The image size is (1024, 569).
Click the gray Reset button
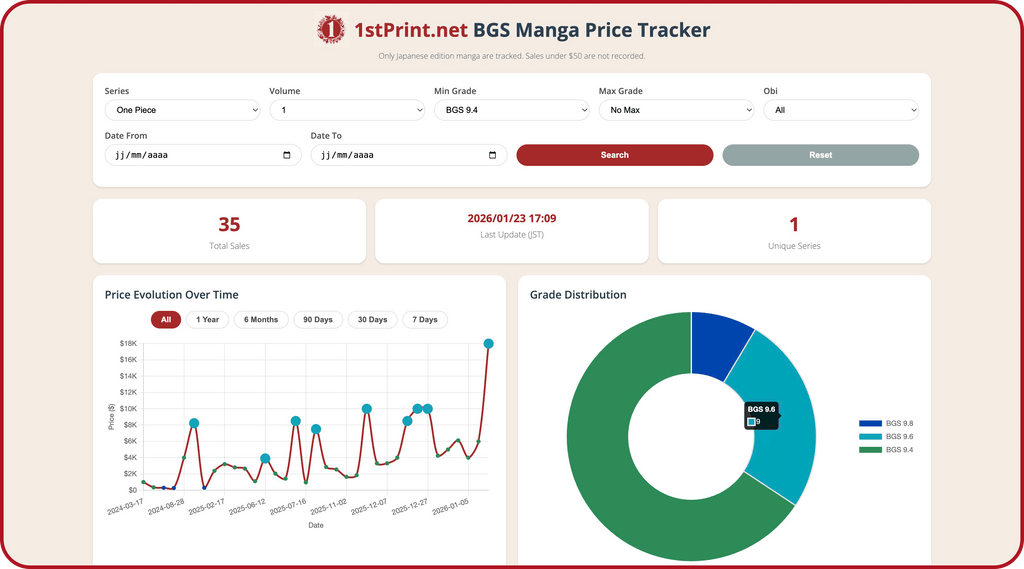(820, 155)
